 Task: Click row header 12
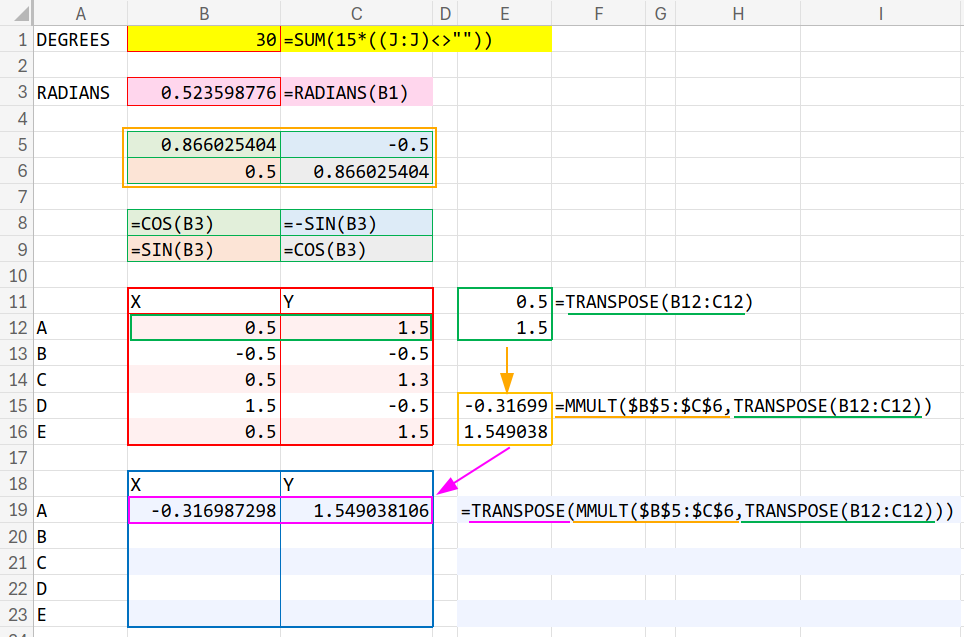[15, 327]
